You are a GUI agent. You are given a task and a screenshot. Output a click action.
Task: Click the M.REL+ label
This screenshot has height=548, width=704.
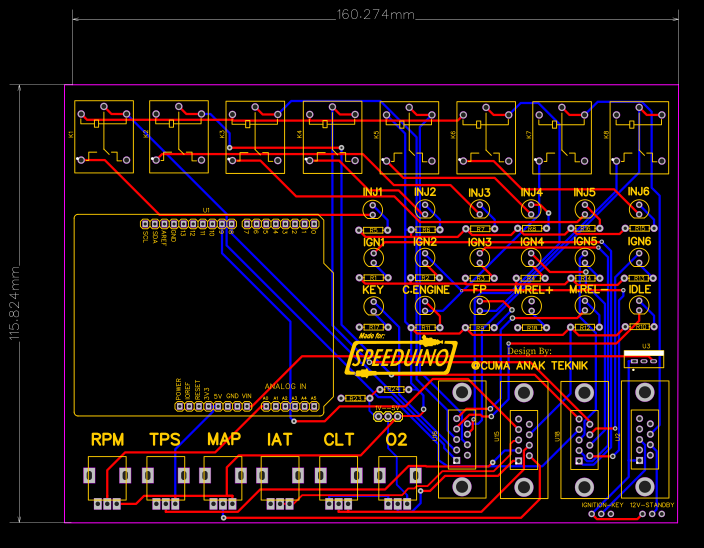click(x=533, y=290)
